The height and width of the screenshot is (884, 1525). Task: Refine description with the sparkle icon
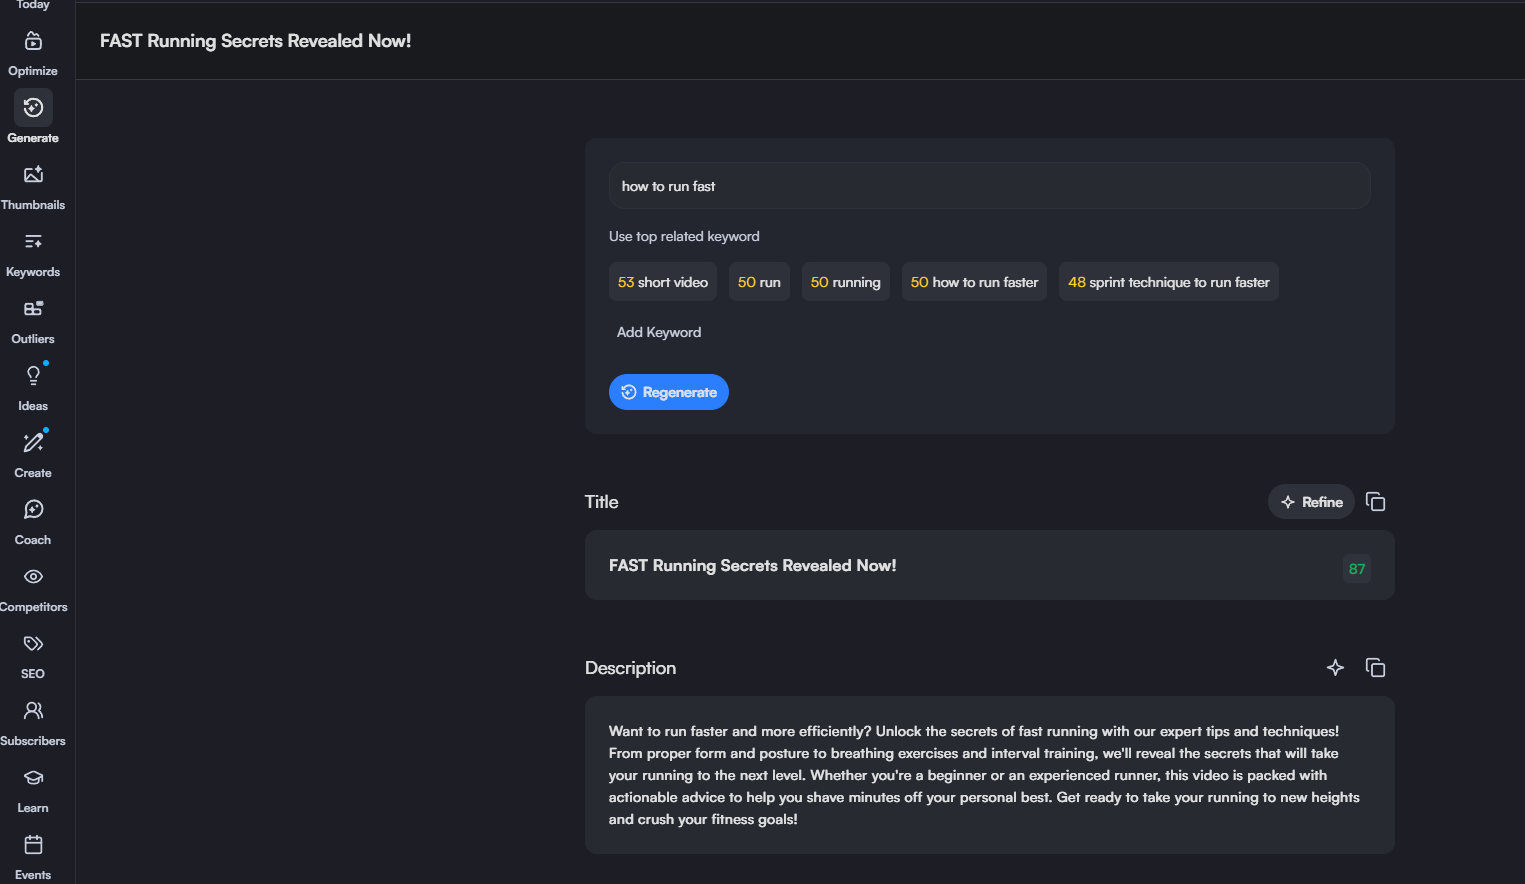(1335, 668)
